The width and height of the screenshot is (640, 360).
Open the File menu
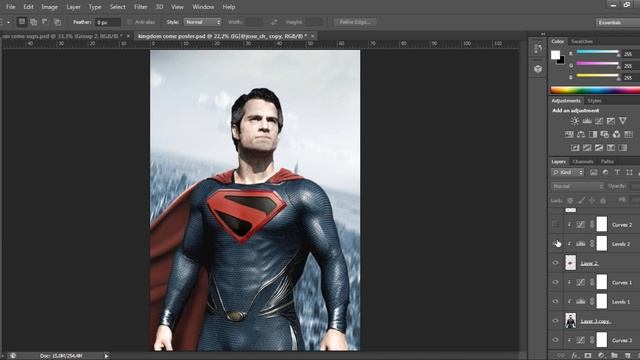coord(10,7)
